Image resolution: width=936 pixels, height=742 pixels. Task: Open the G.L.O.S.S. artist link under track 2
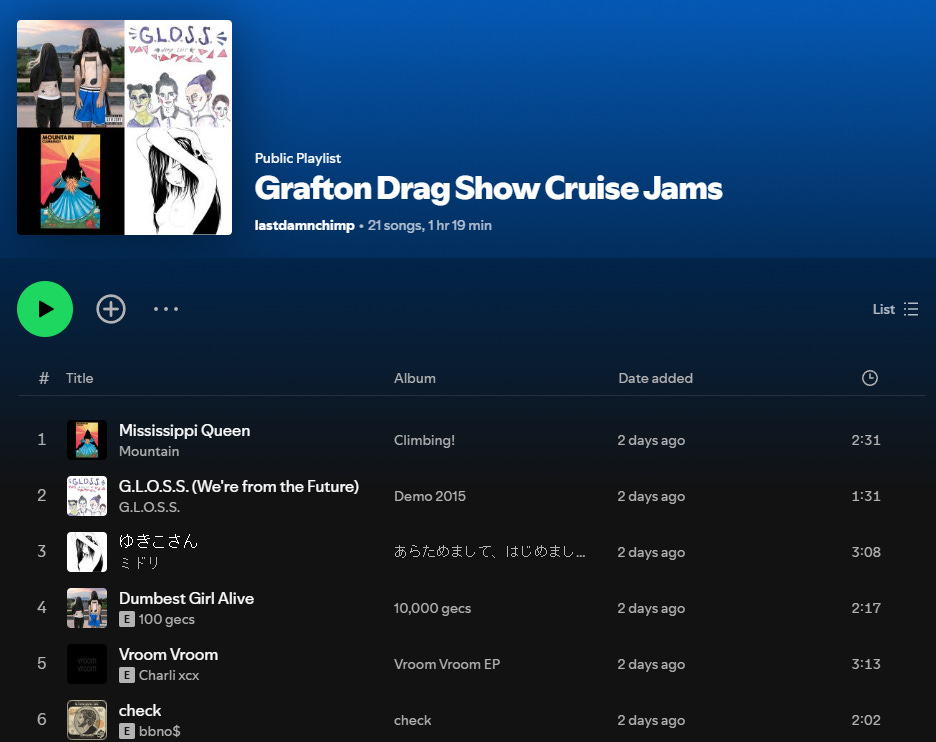149,507
